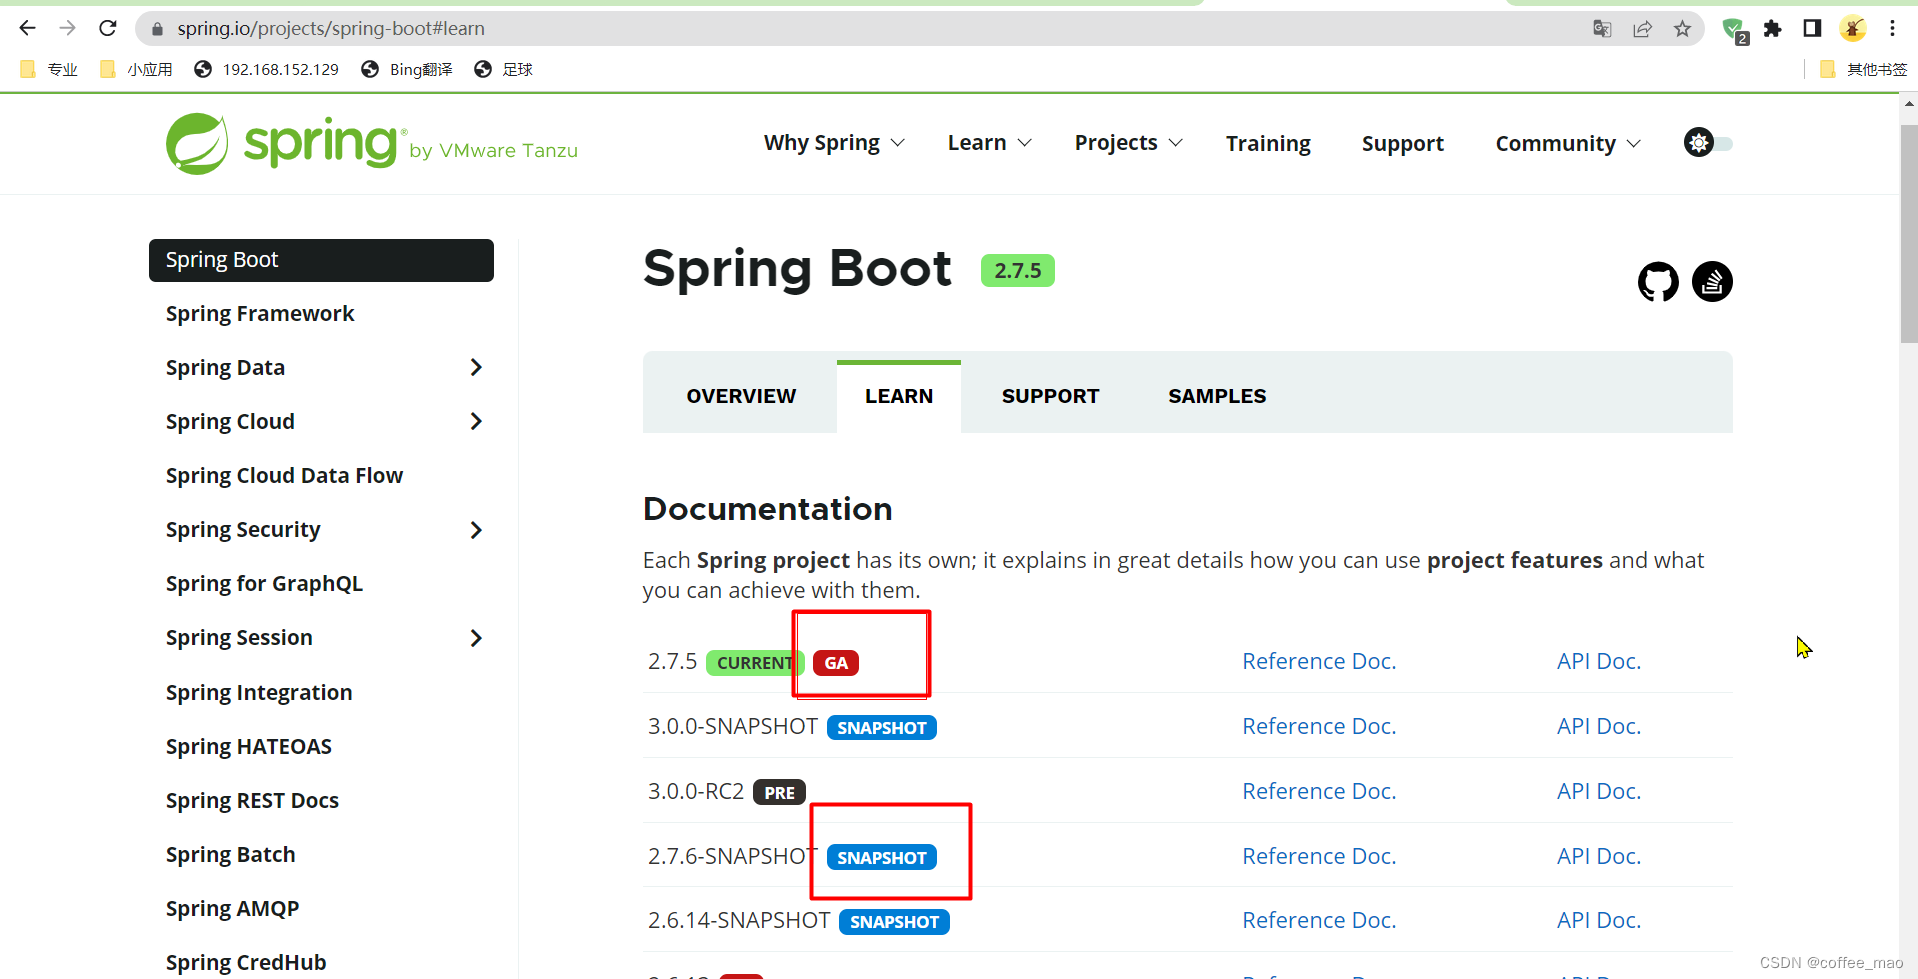Click the translate page icon in address bar
This screenshot has width=1918, height=979.
coord(1602,29)
